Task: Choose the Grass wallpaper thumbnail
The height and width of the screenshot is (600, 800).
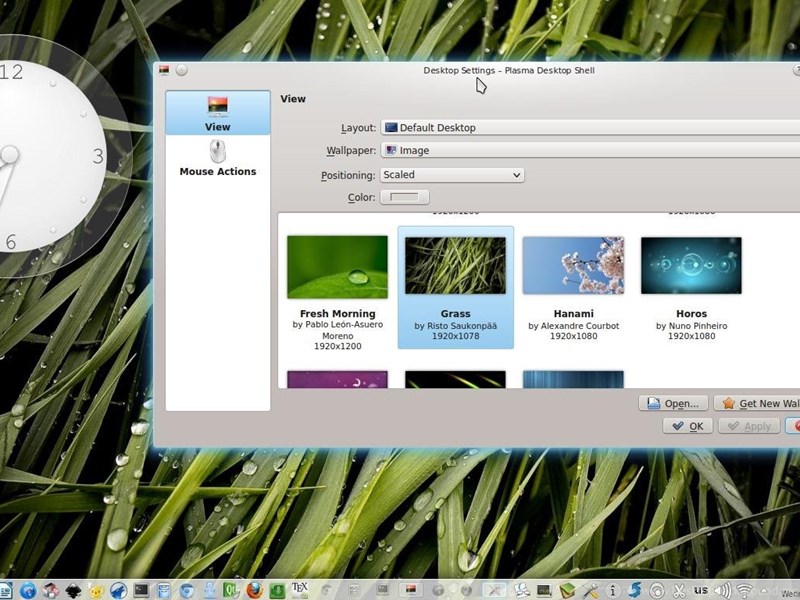Action: click(456, 265)
